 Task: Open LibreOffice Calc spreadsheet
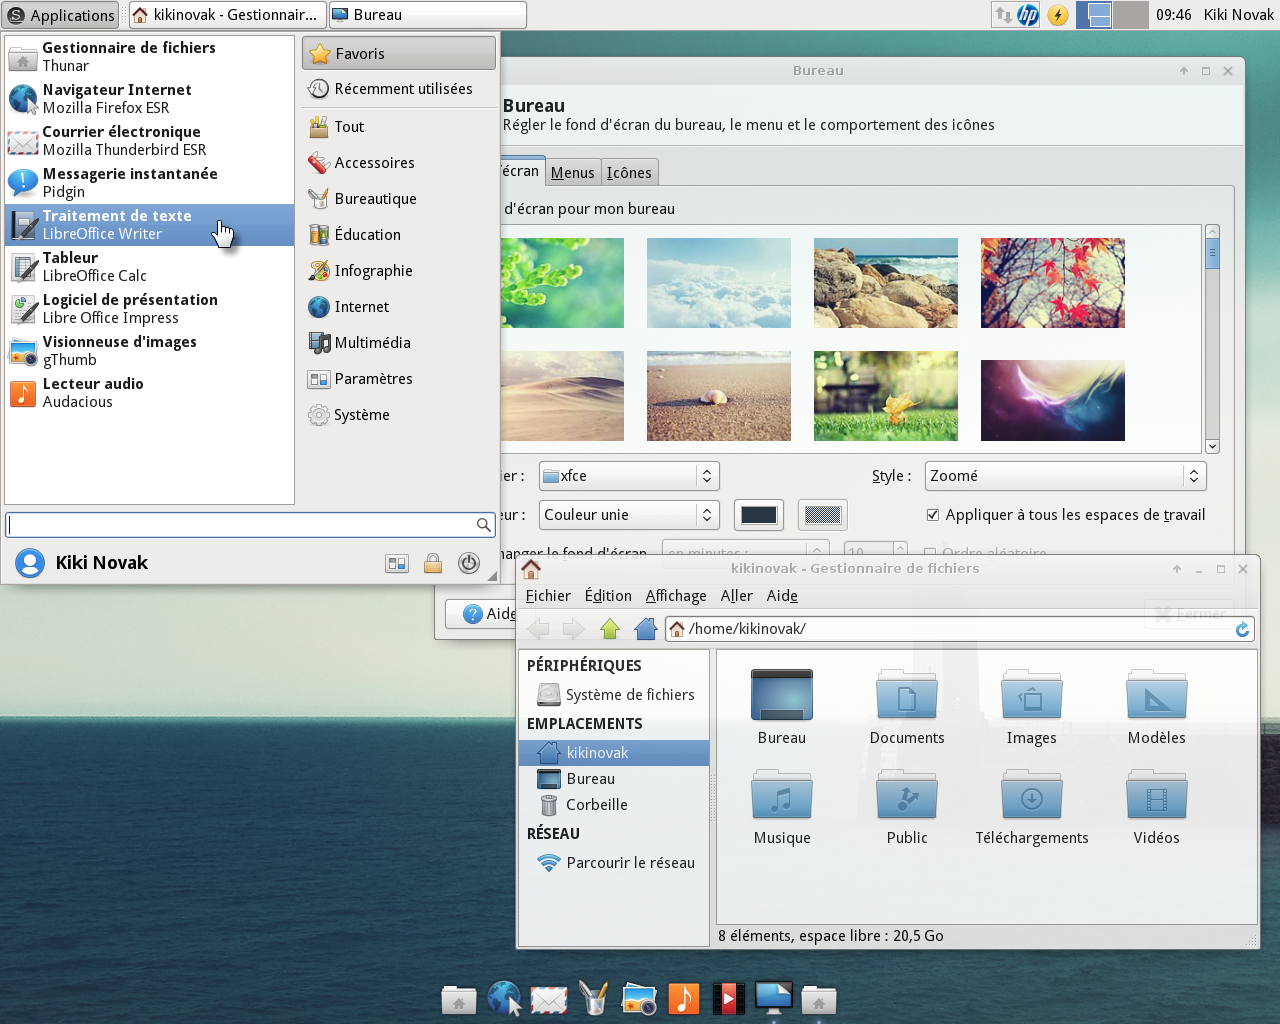click(x=150, y=267)
